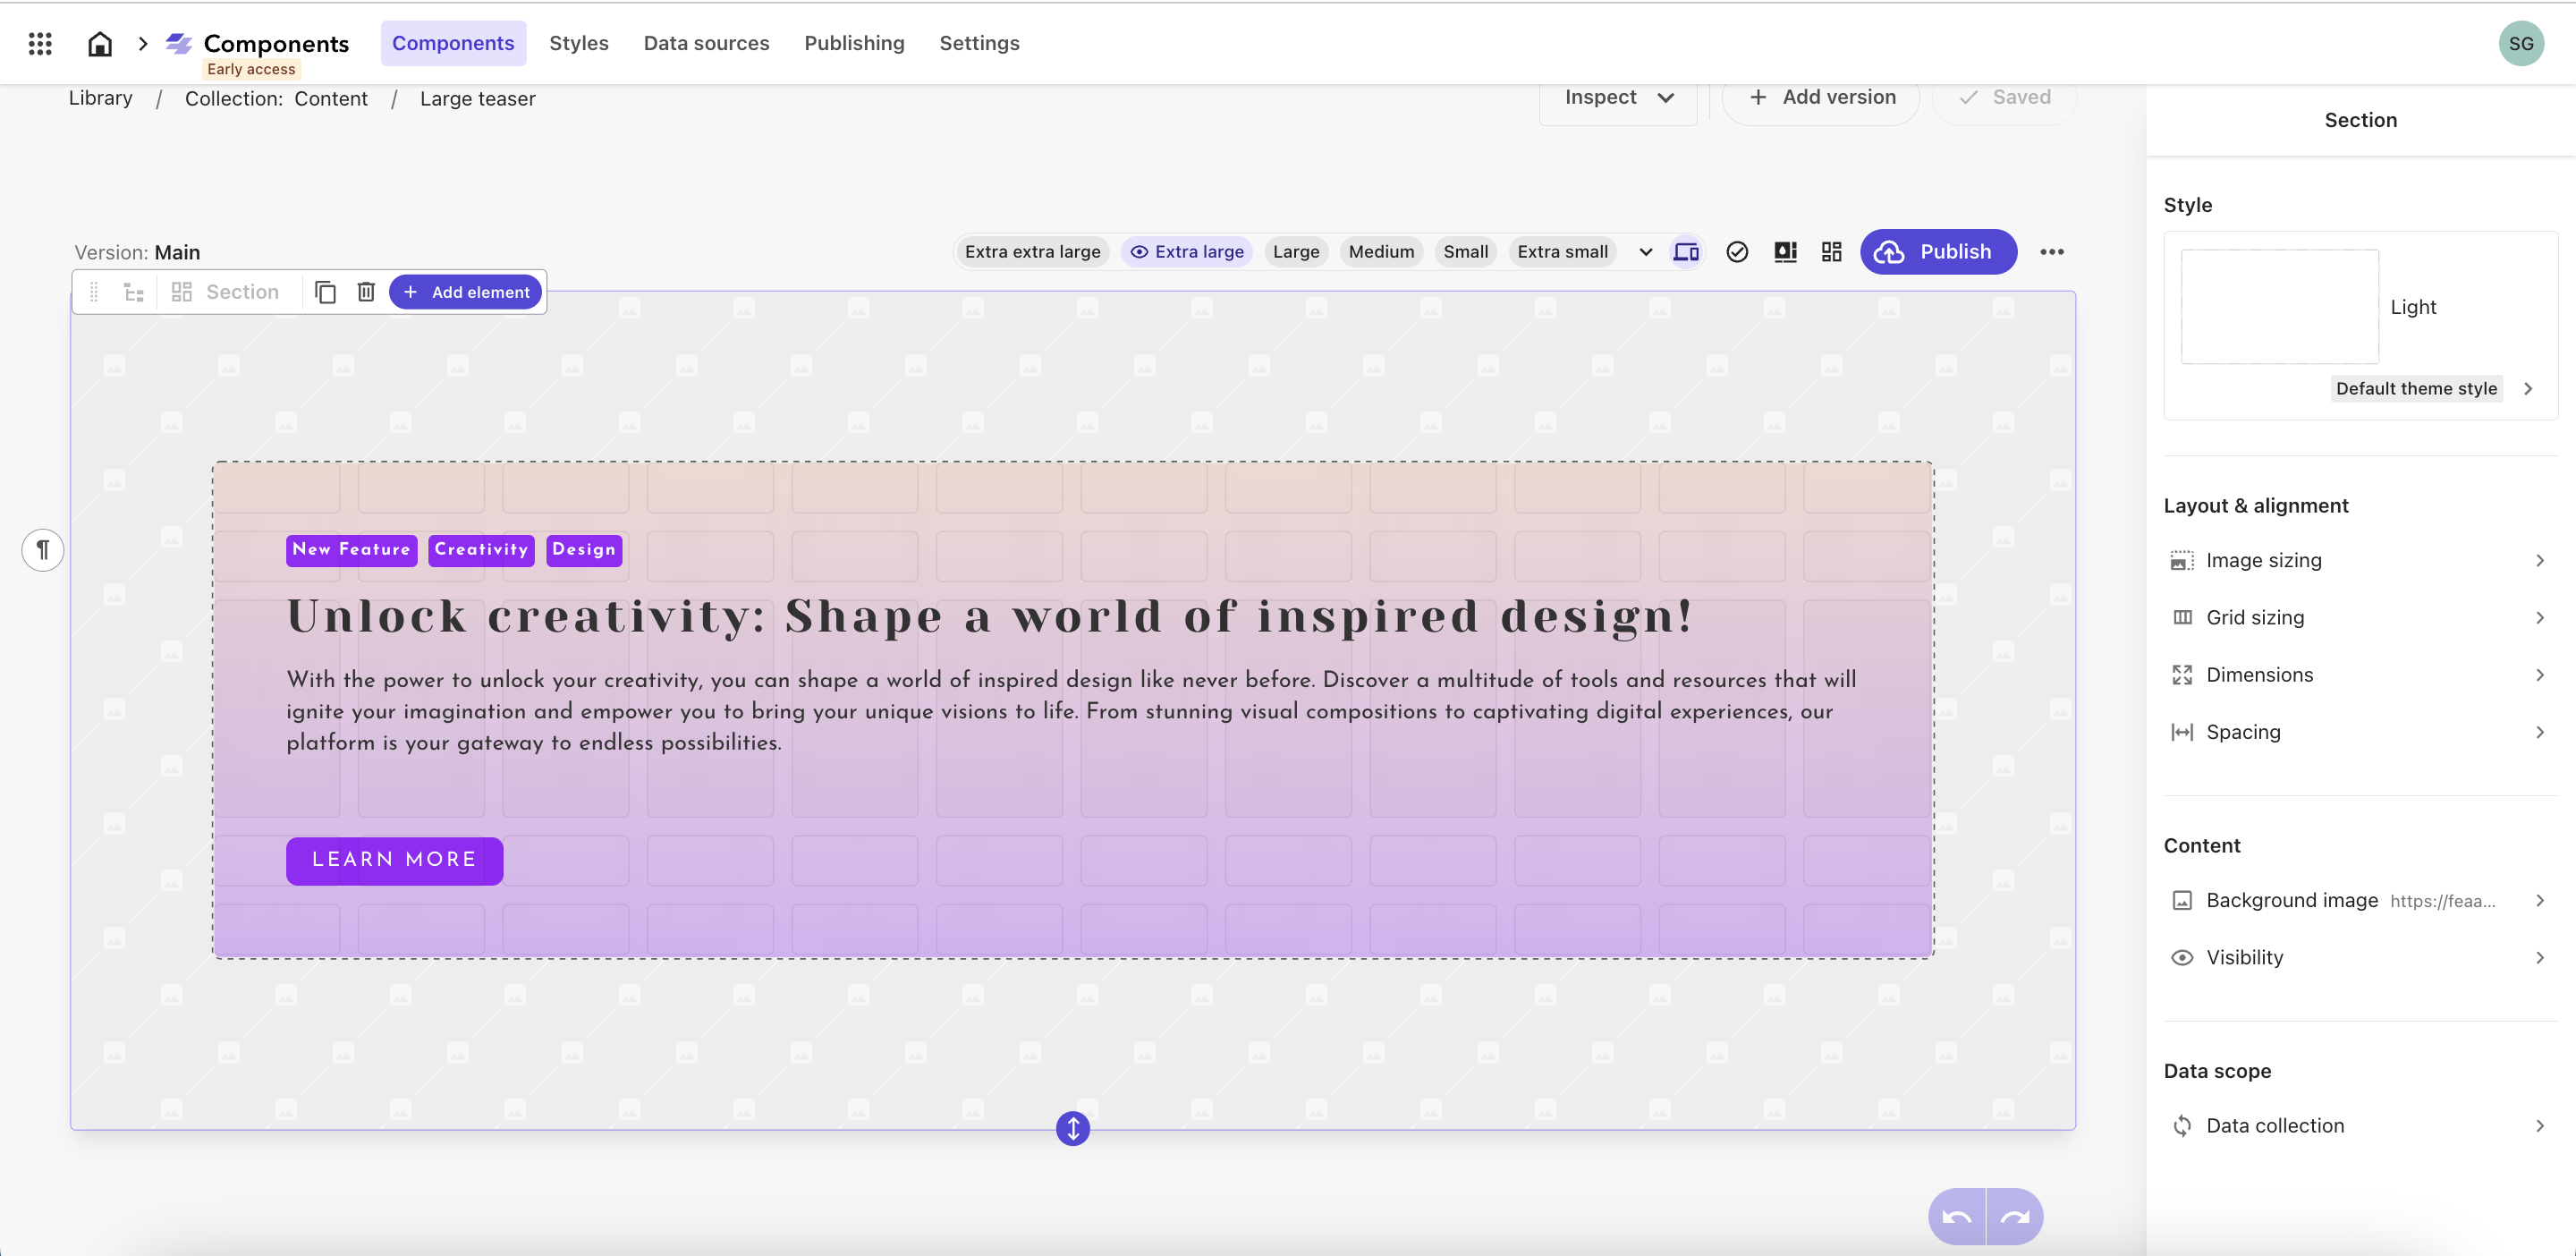Open the contrast checker icon near Publish

coord(1786,251)
